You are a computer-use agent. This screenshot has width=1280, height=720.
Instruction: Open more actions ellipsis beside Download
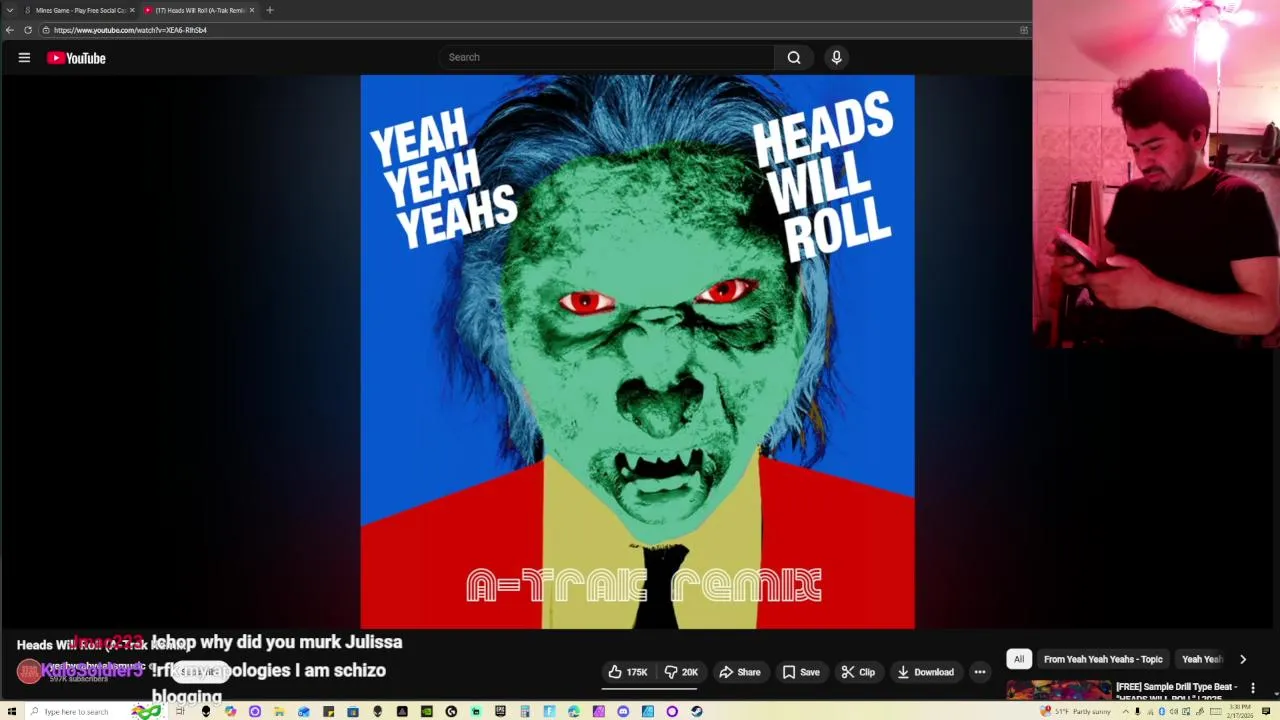[980, 672]
